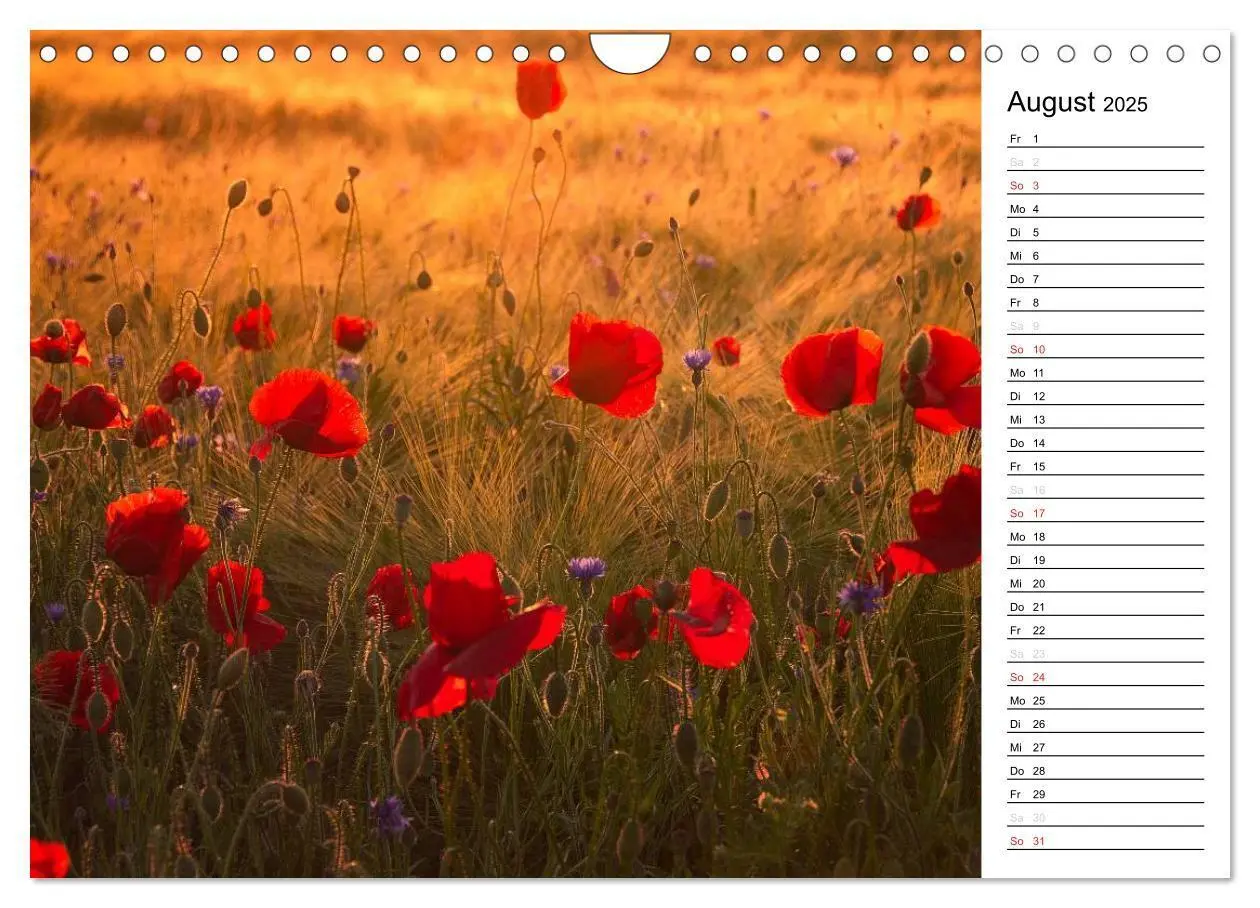Select the Mi 13 calendar row
The height and width of the screenshot is (908, 1260).
point(1105,418)
